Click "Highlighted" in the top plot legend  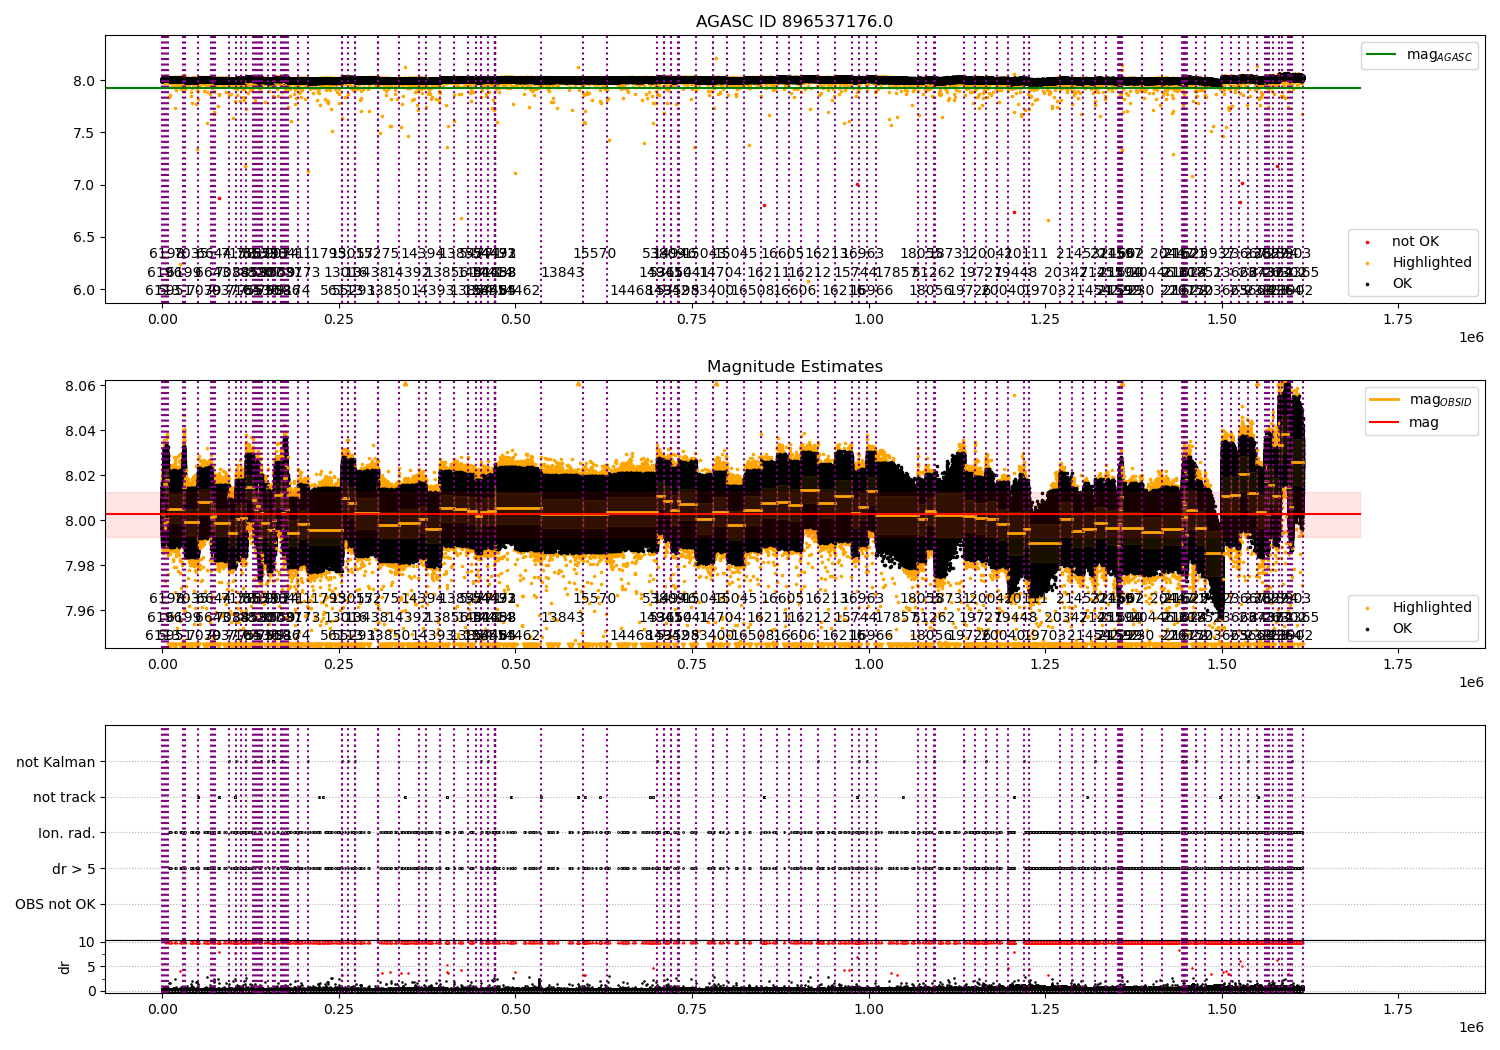pos(1432,263)
